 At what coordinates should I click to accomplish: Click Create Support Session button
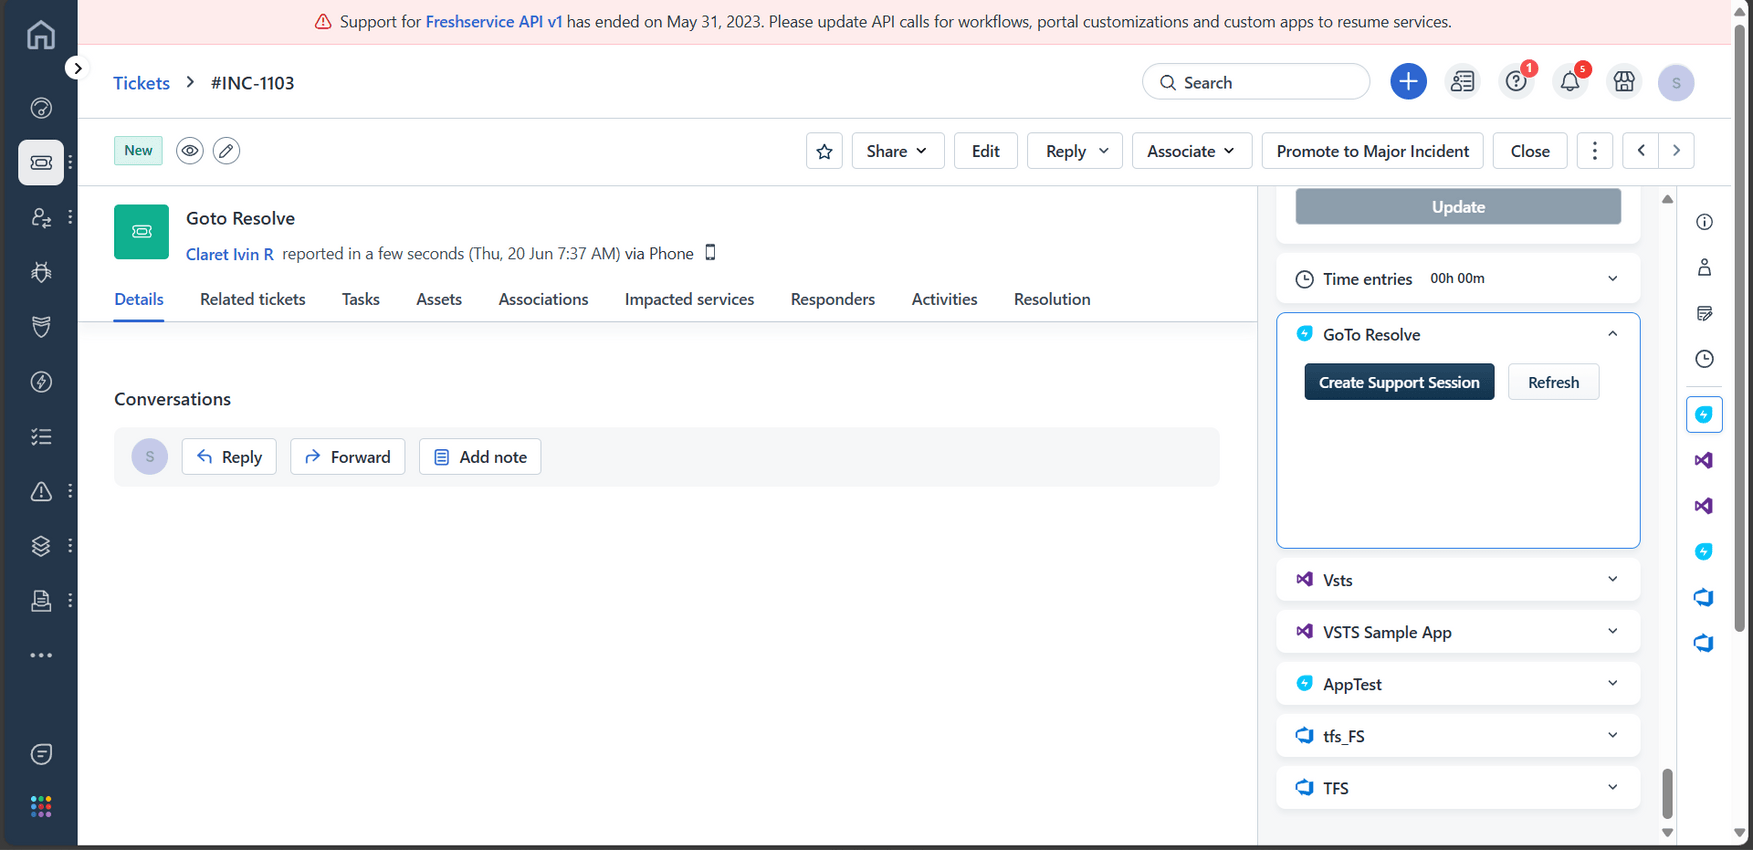tap(1398, 382)
